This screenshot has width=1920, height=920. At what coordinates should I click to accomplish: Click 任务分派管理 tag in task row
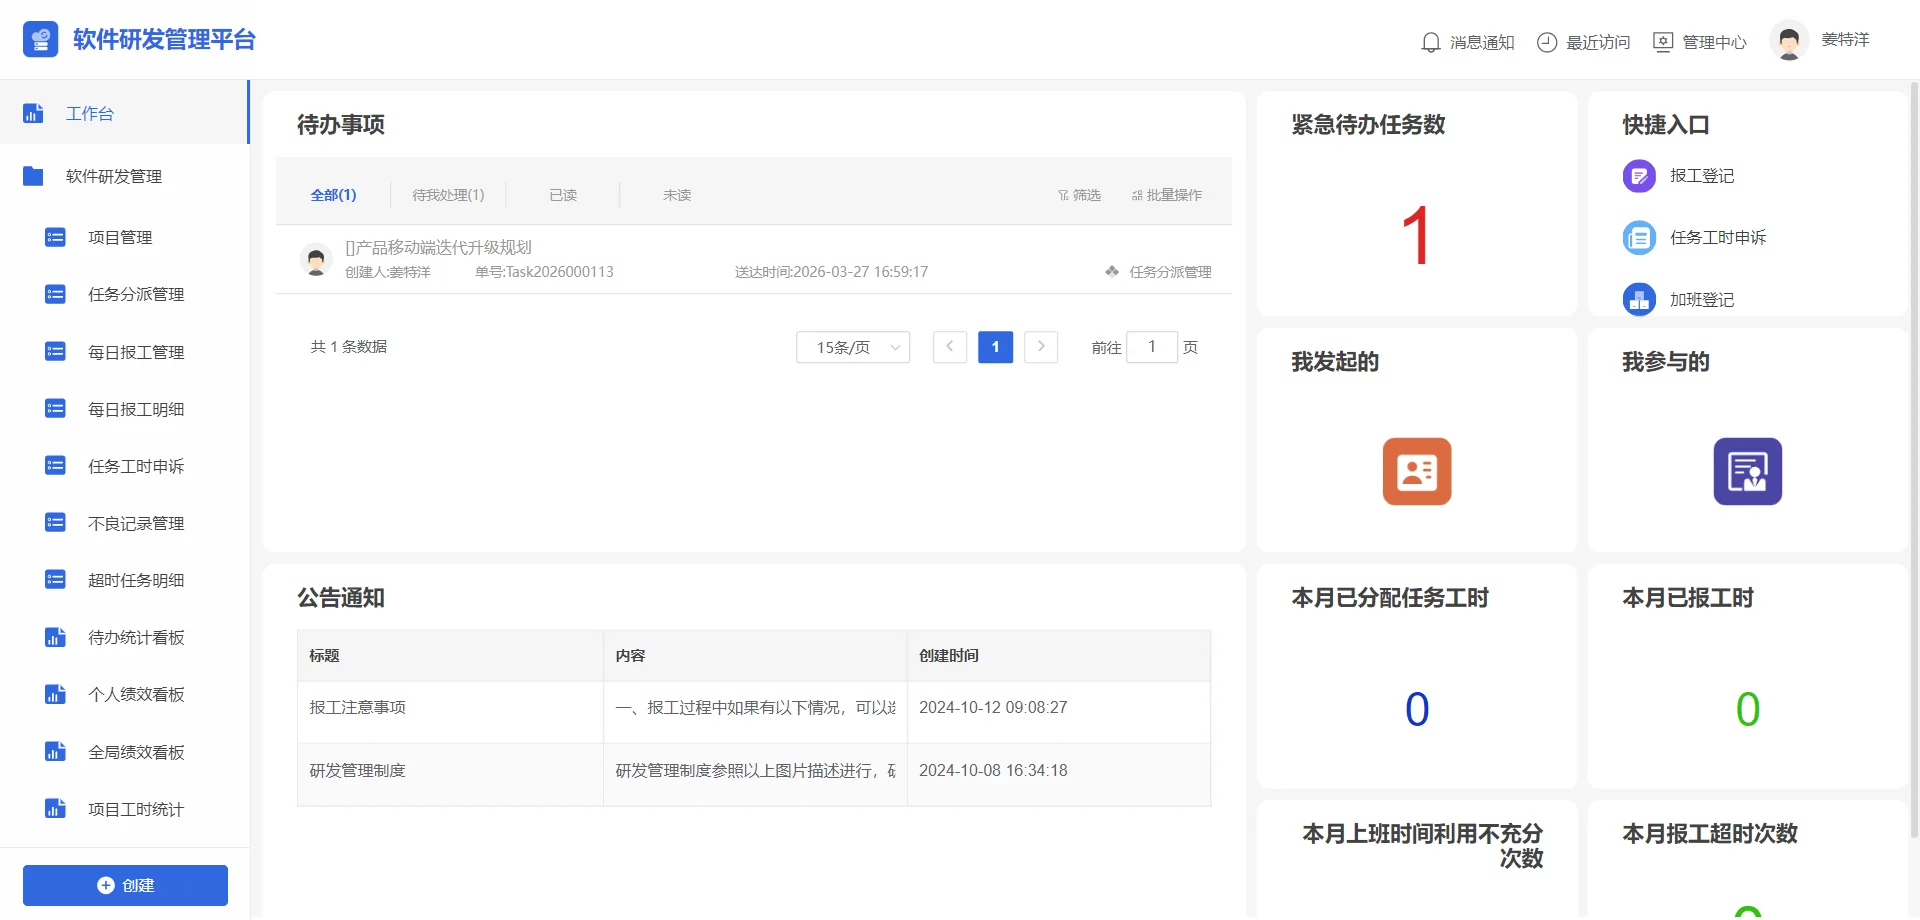tap(1158, 272)
